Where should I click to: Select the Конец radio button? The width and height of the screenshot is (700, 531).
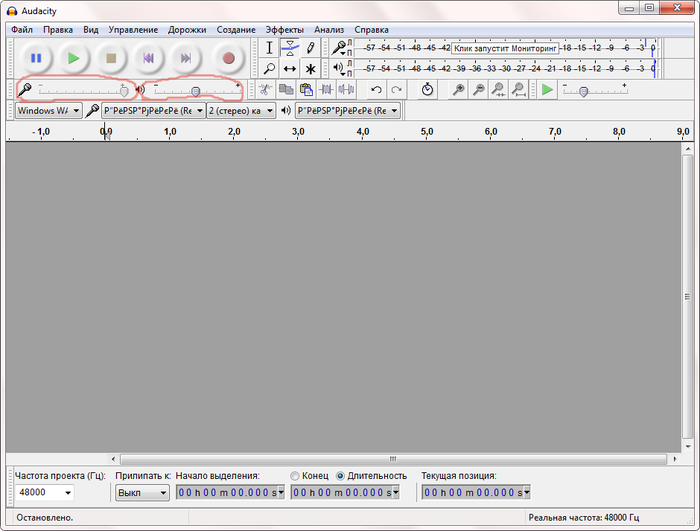295,476
